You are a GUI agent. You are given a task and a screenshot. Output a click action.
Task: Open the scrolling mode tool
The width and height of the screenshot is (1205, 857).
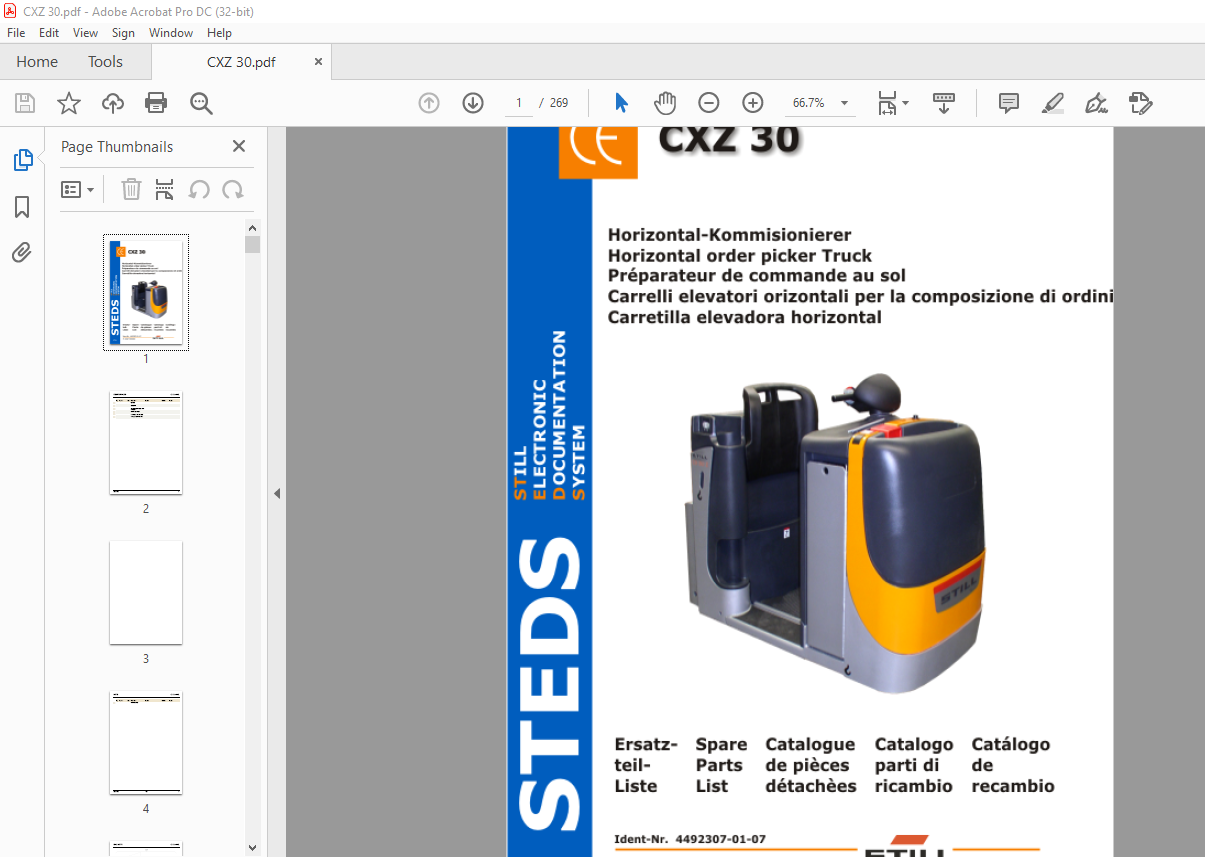point(944,103)
